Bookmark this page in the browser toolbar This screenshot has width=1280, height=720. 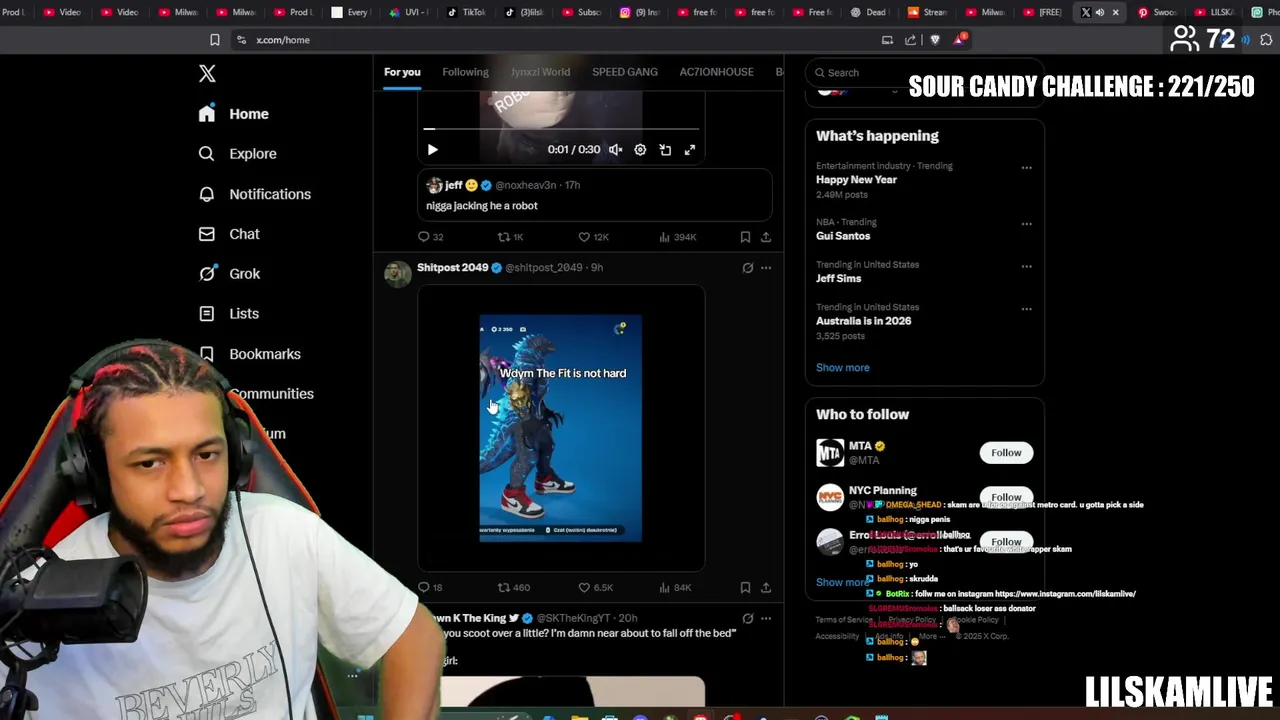pyautogui.click(x=214, y=40)
